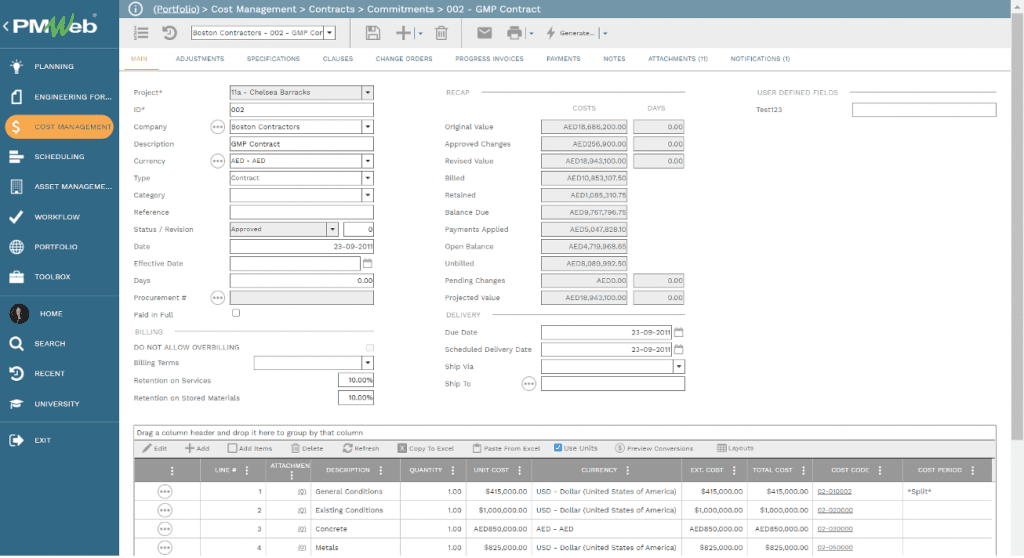Open row menu for General Conditions line

click(x=165, y=491)
